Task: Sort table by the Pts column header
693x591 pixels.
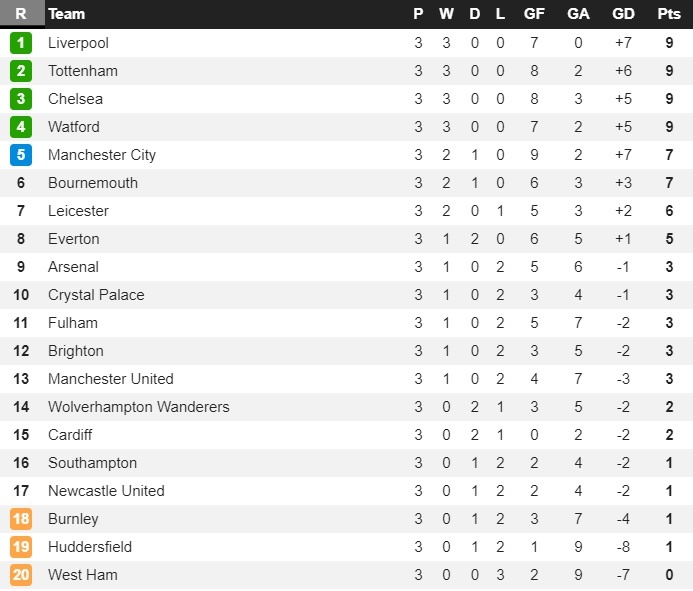Action: tap(668, 14)
